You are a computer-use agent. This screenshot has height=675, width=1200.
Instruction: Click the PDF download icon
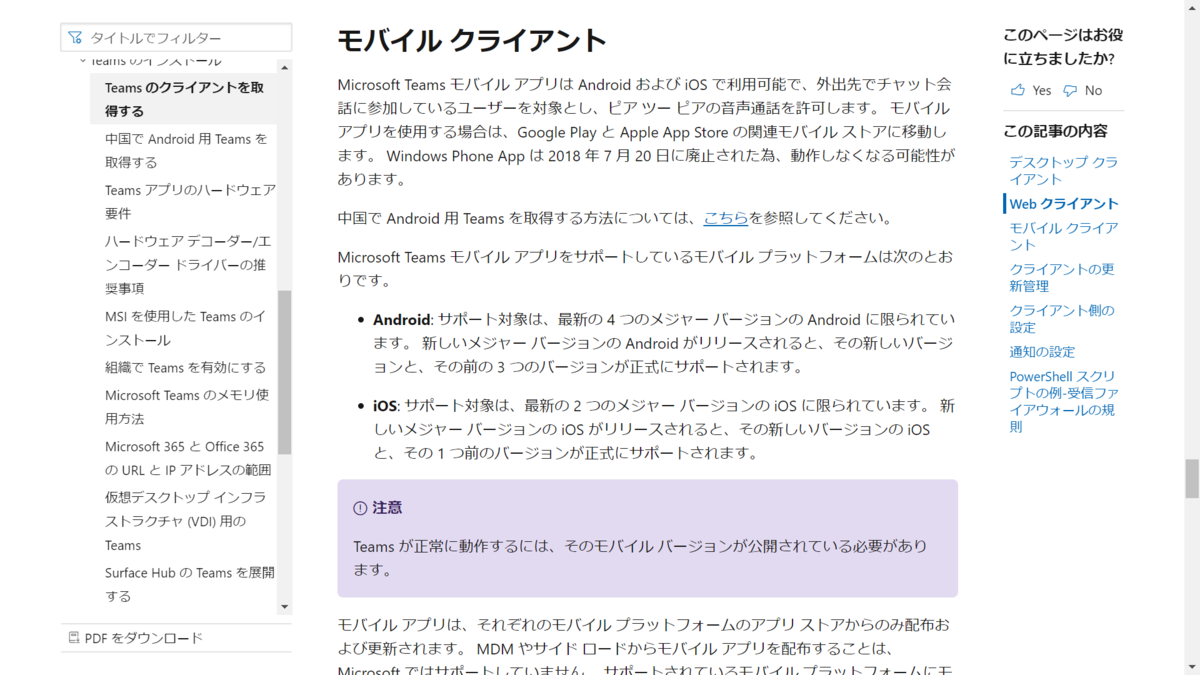74,638
